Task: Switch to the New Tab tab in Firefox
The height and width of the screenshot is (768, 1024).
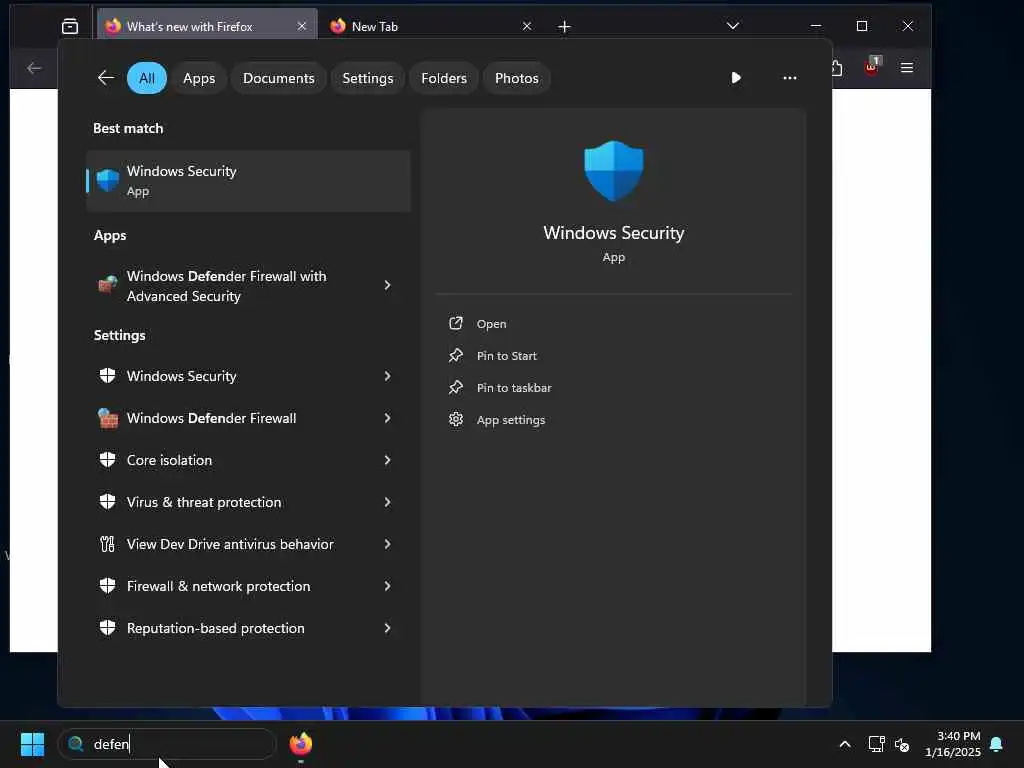Action: (430, 27)
